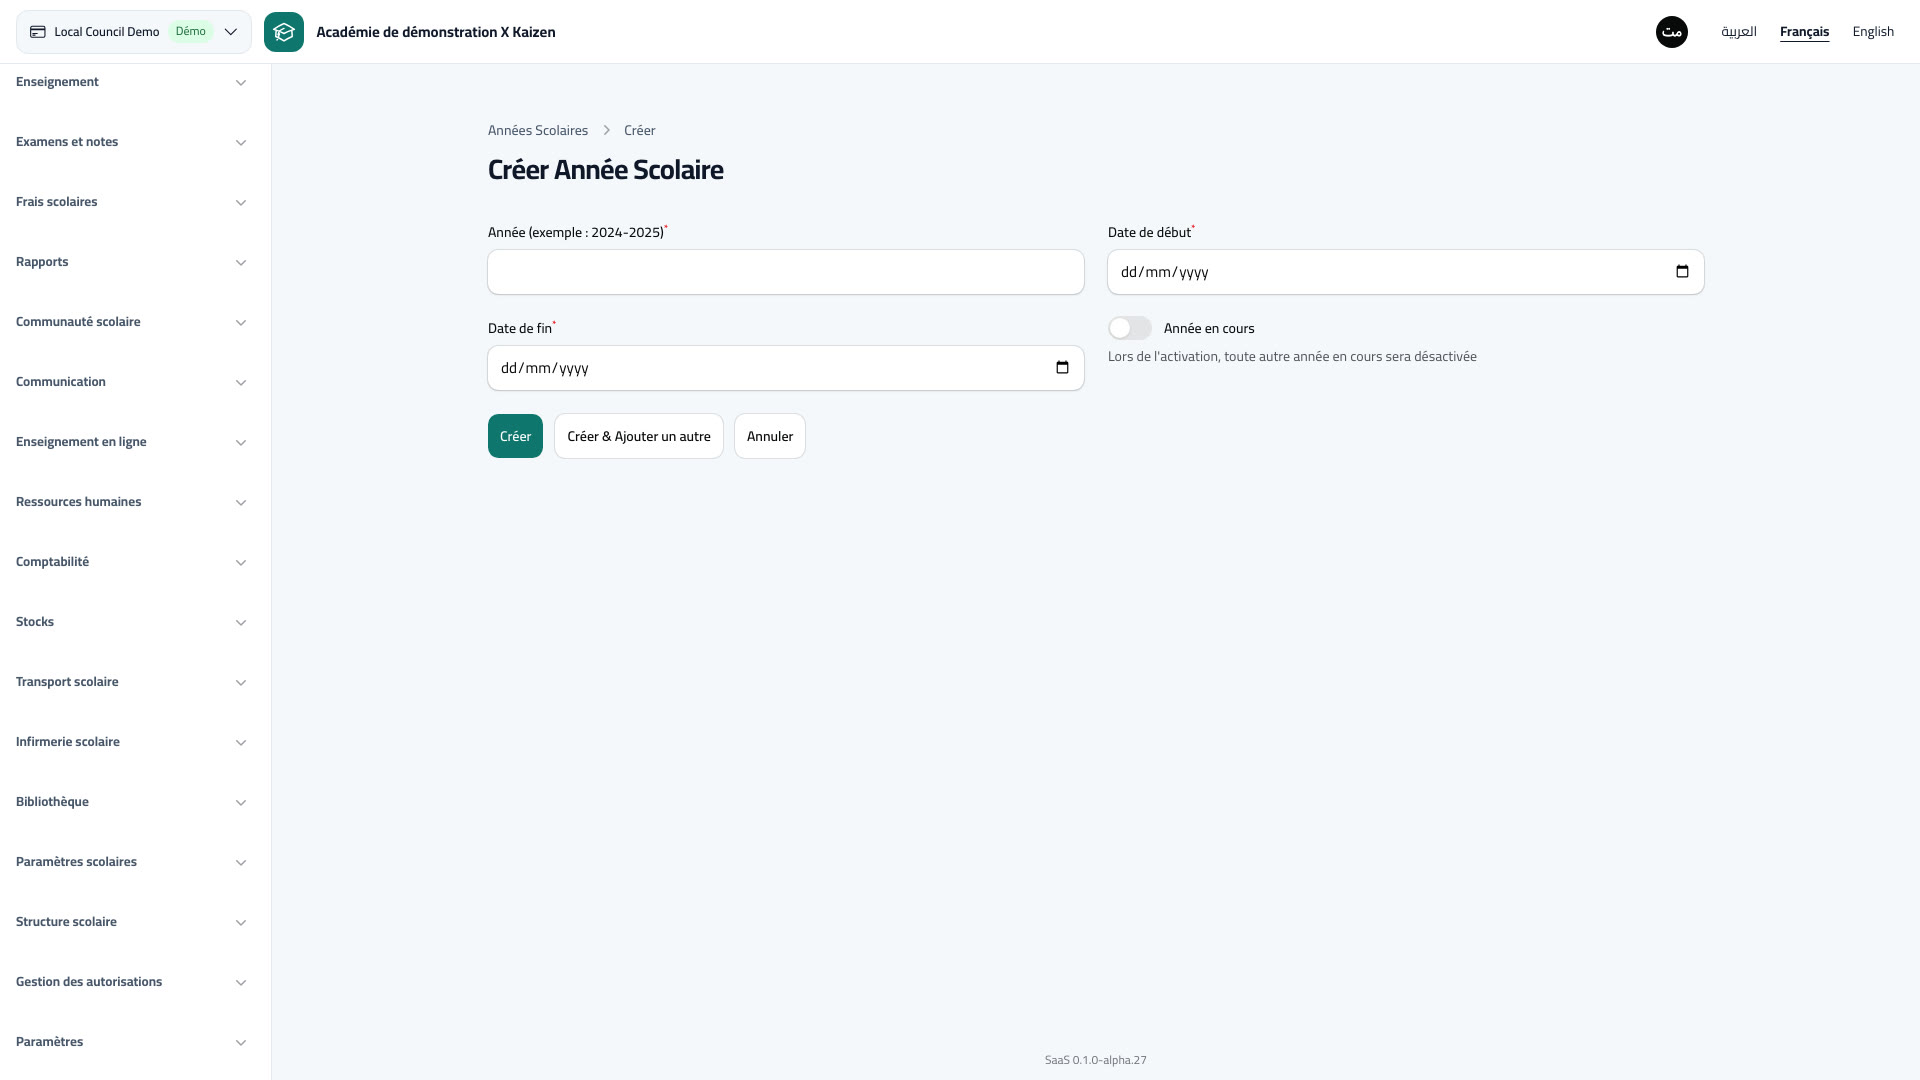This screenshot has width=1920, height=1080.
Task: Expand the Bibliothèque section
Action: click(132, 802)
